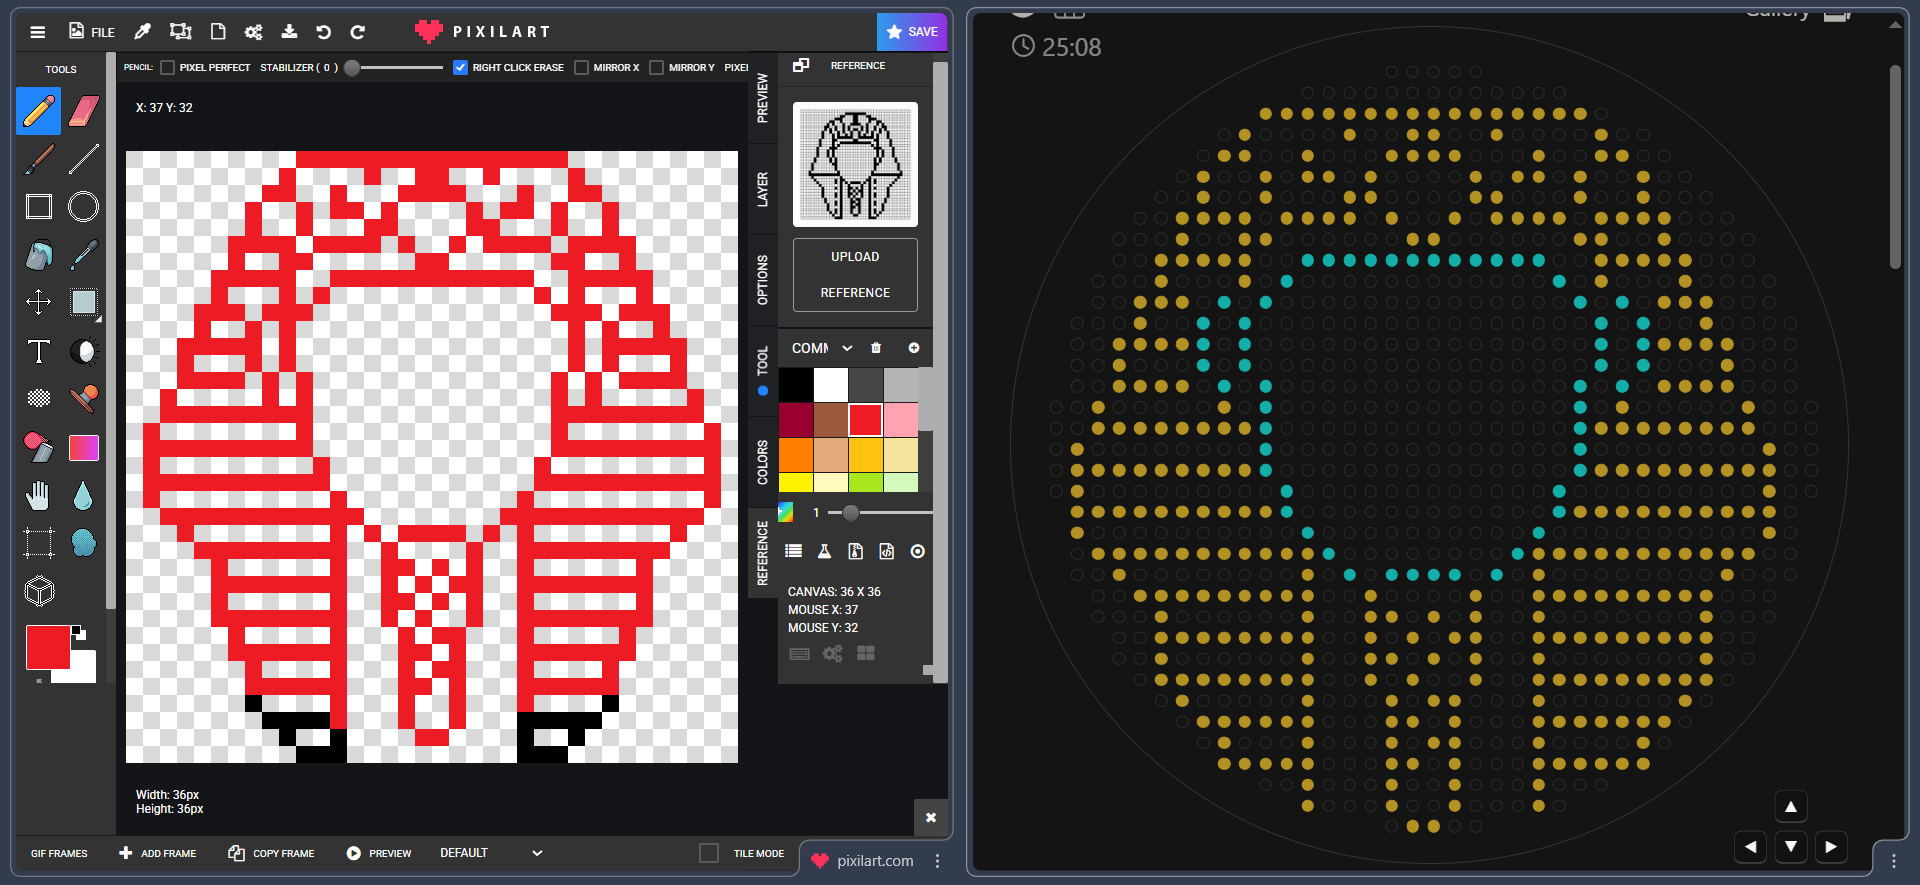1920x885 pixels.
Task: Activate the Hand pan tool
Action: coord(39,495)
